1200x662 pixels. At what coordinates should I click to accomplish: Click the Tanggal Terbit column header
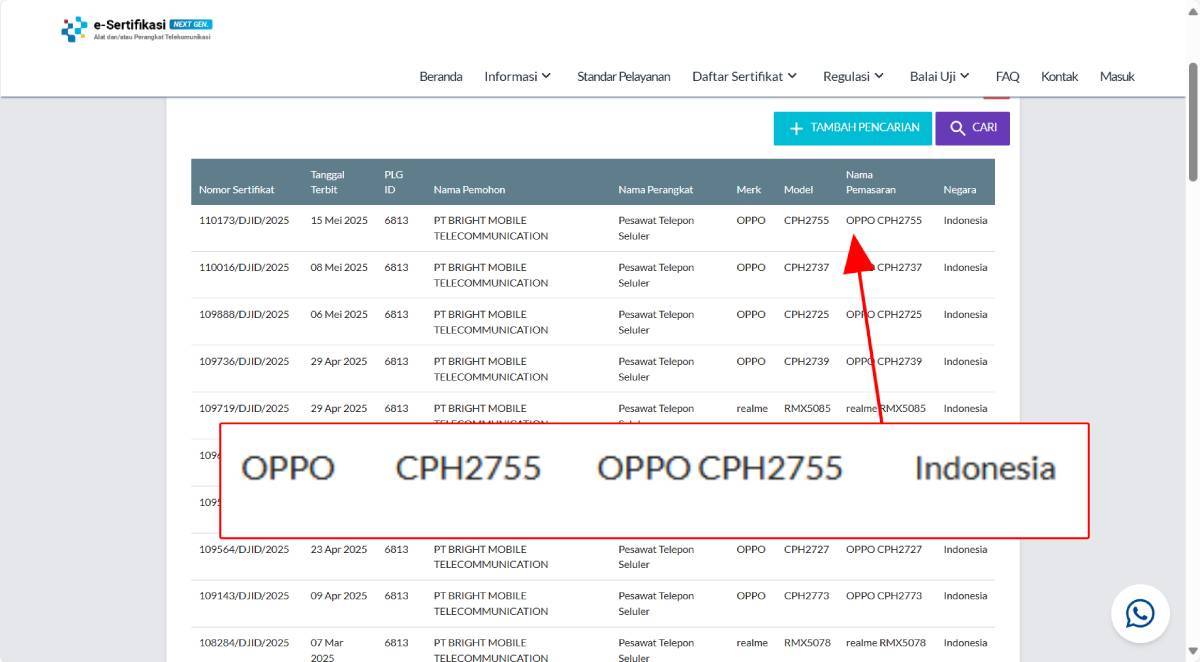[328, 182]
